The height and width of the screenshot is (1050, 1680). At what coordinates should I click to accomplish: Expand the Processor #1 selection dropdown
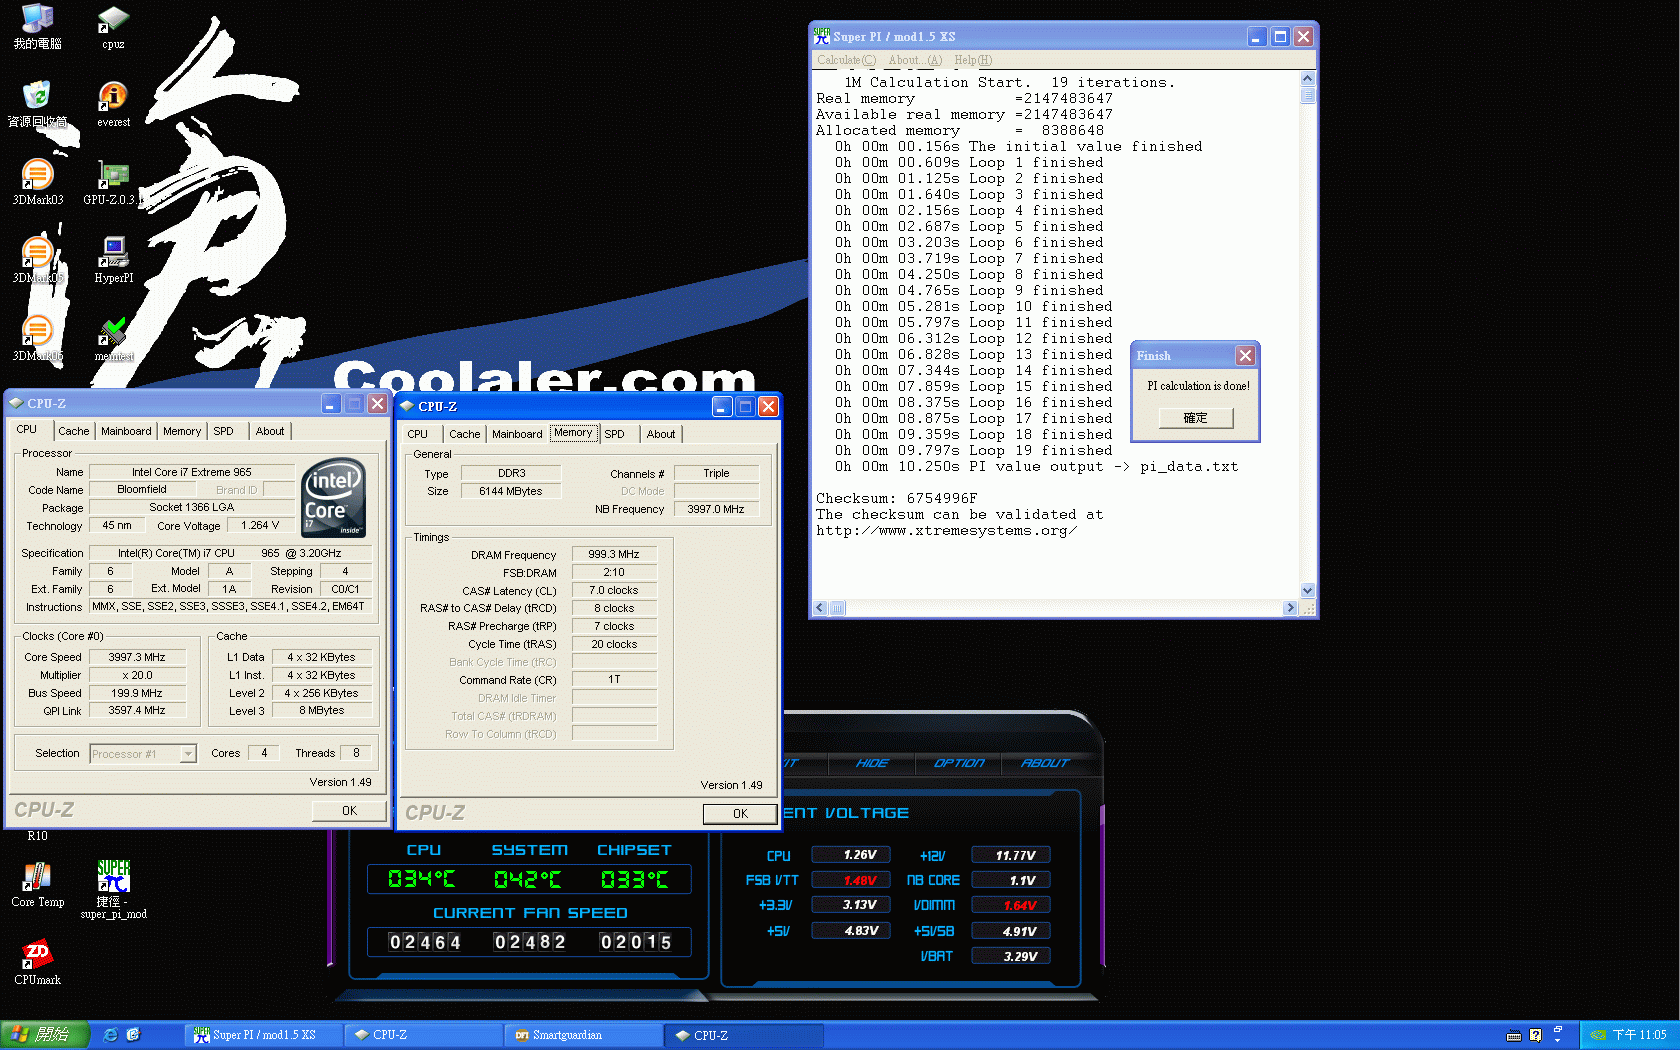[x=188, y=754]
